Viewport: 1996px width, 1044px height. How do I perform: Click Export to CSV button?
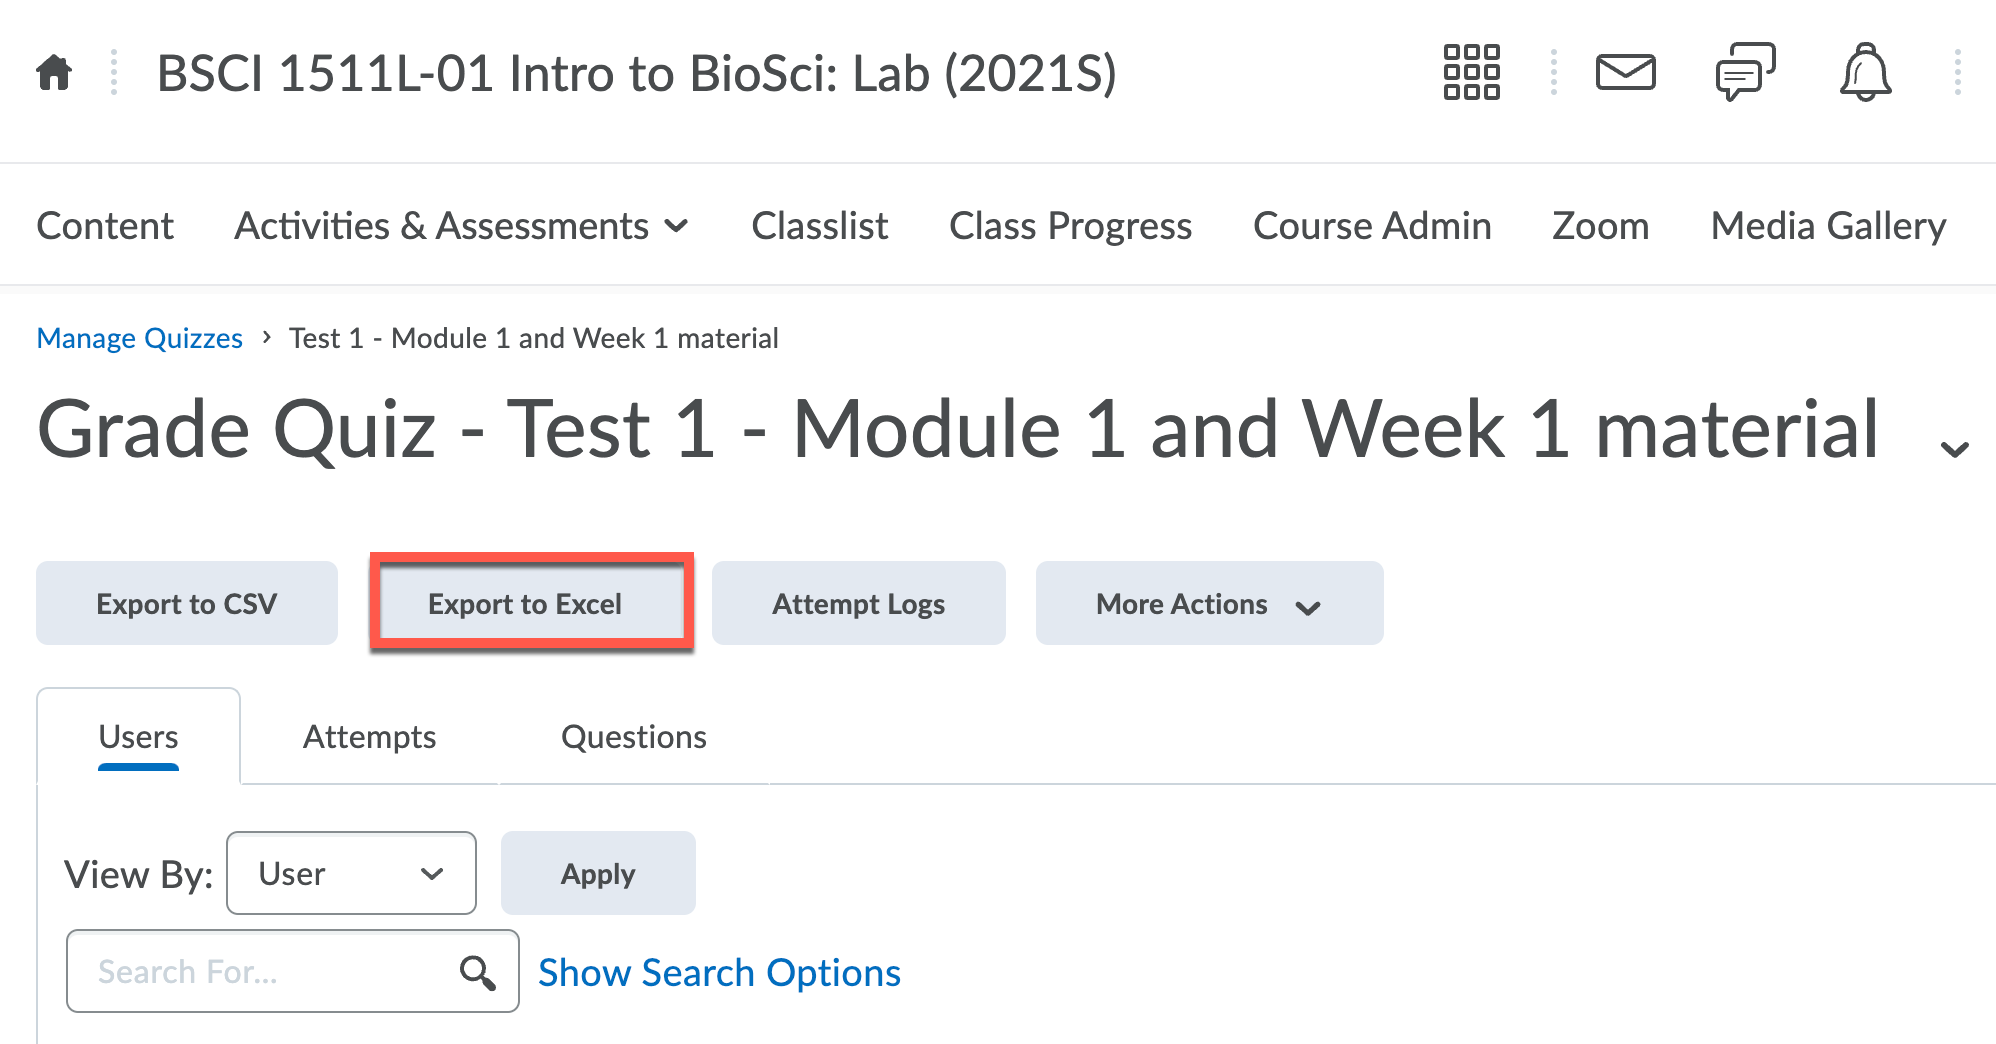click(187, 604)
